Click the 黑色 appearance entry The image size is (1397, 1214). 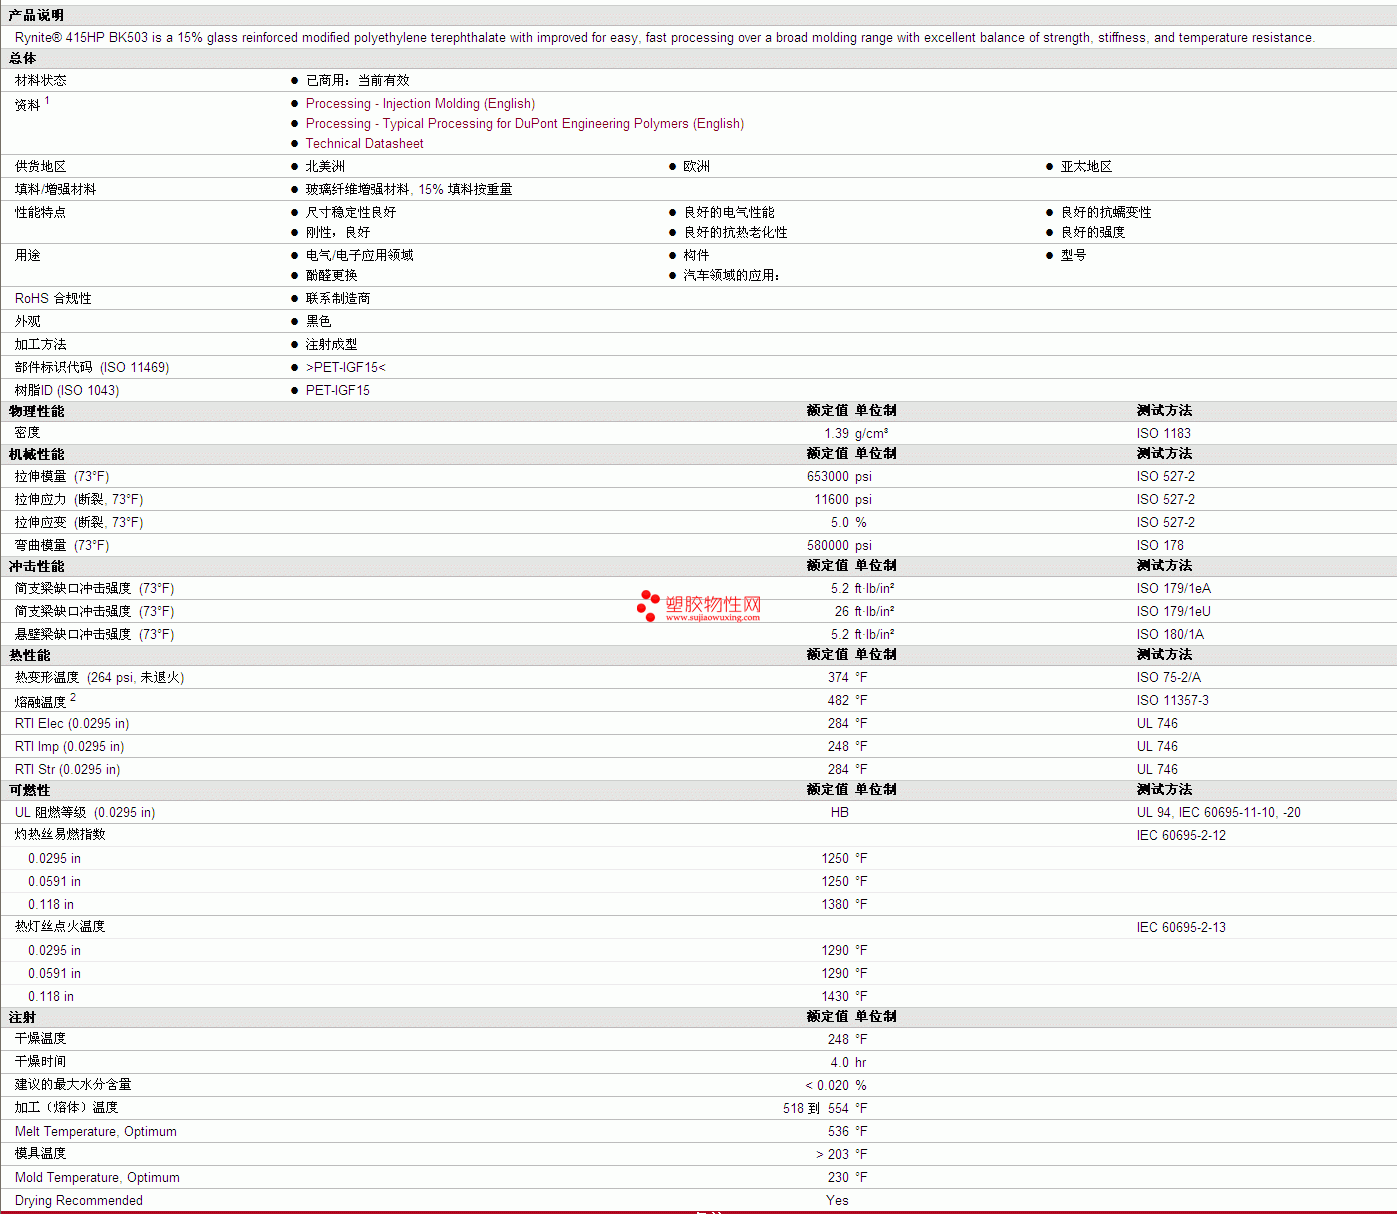[318, 322]
